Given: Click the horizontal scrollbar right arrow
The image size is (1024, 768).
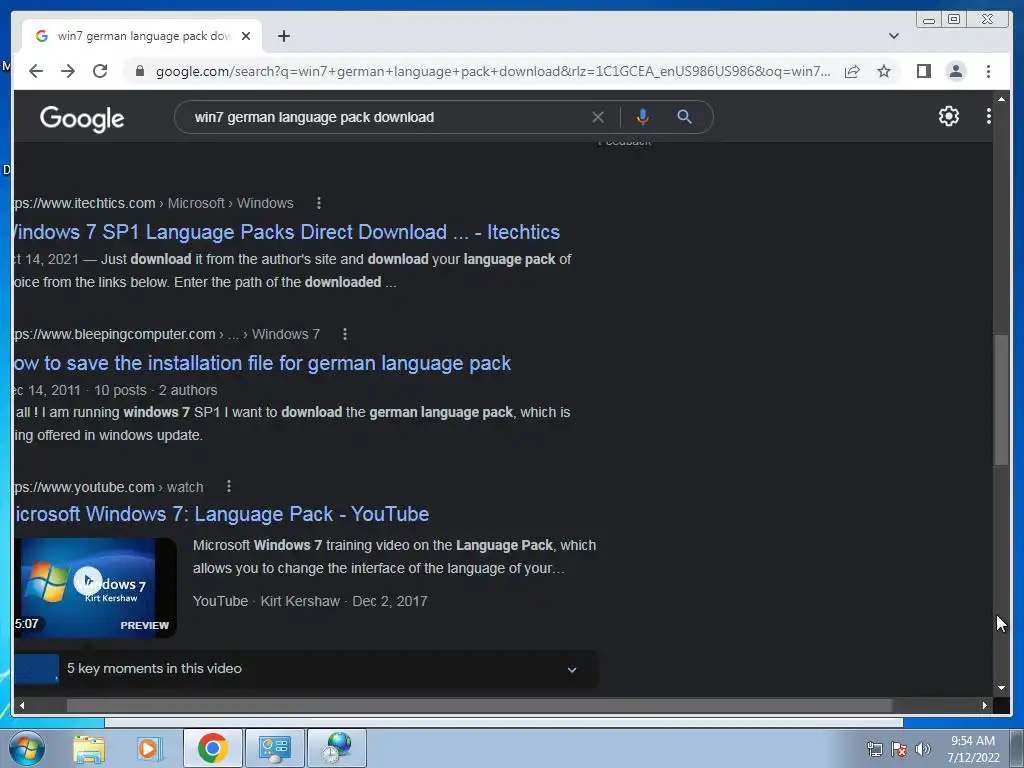Looking at the screenshot, I should [985, 705].
